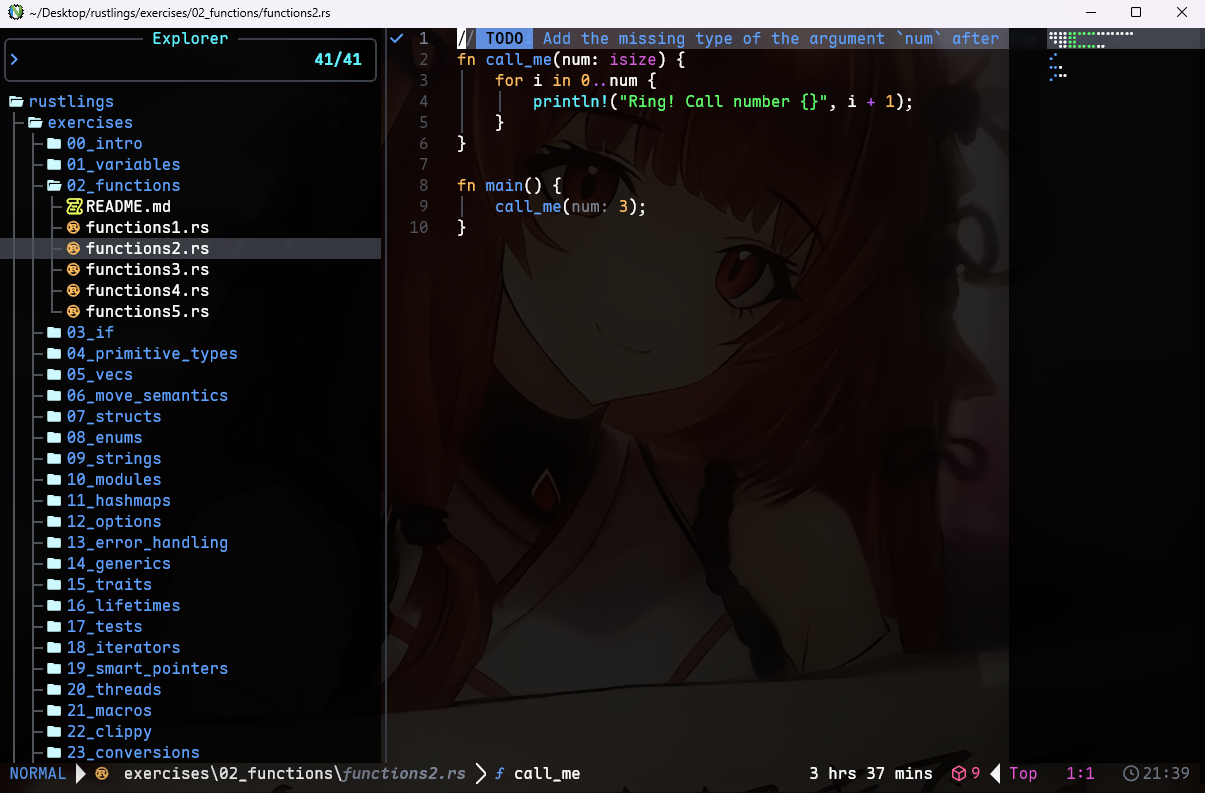Expand the 19_smart_pointers folder
Viewport: 1205px width, 793px height.
[147, 669]
